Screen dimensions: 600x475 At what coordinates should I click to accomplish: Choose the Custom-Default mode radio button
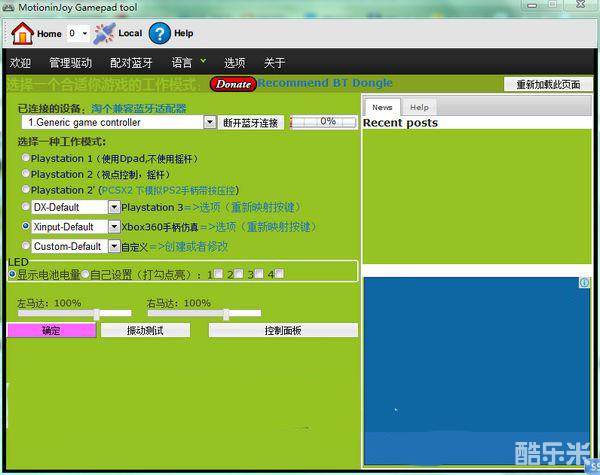point(26,246)
